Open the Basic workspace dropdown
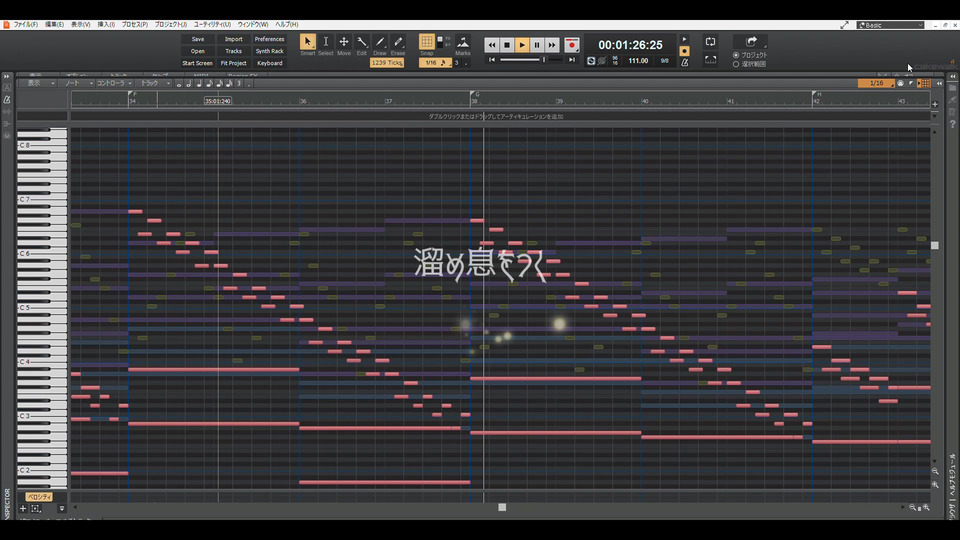 (x=890, y=24)
